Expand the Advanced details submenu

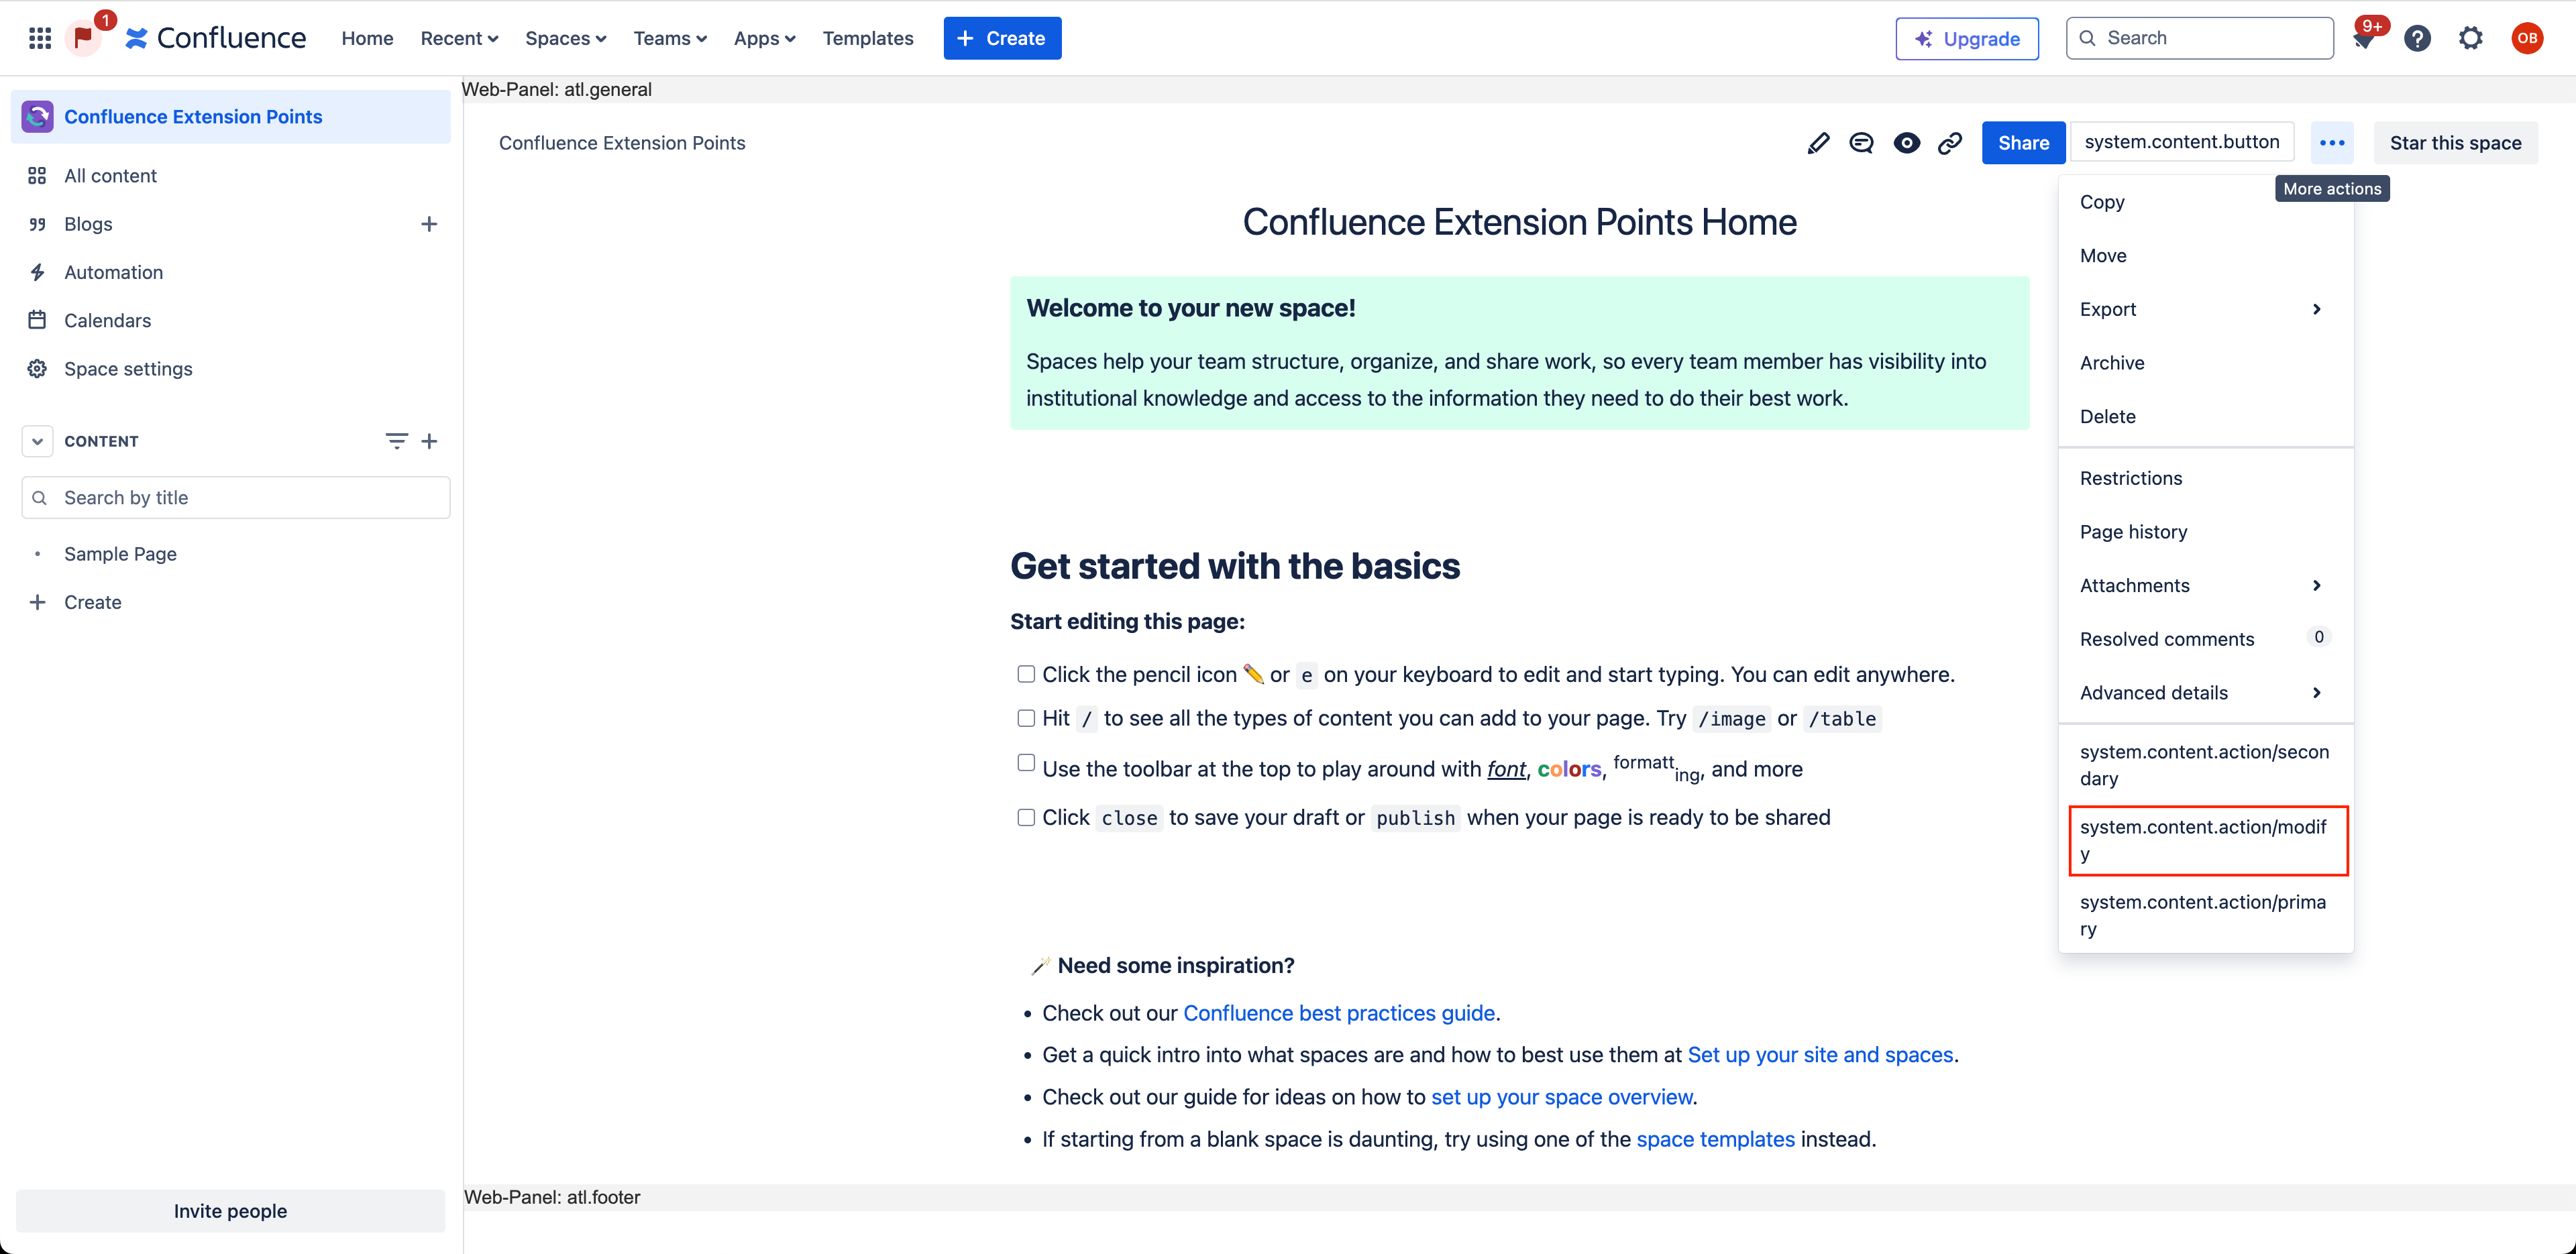tap(2205, 692)
